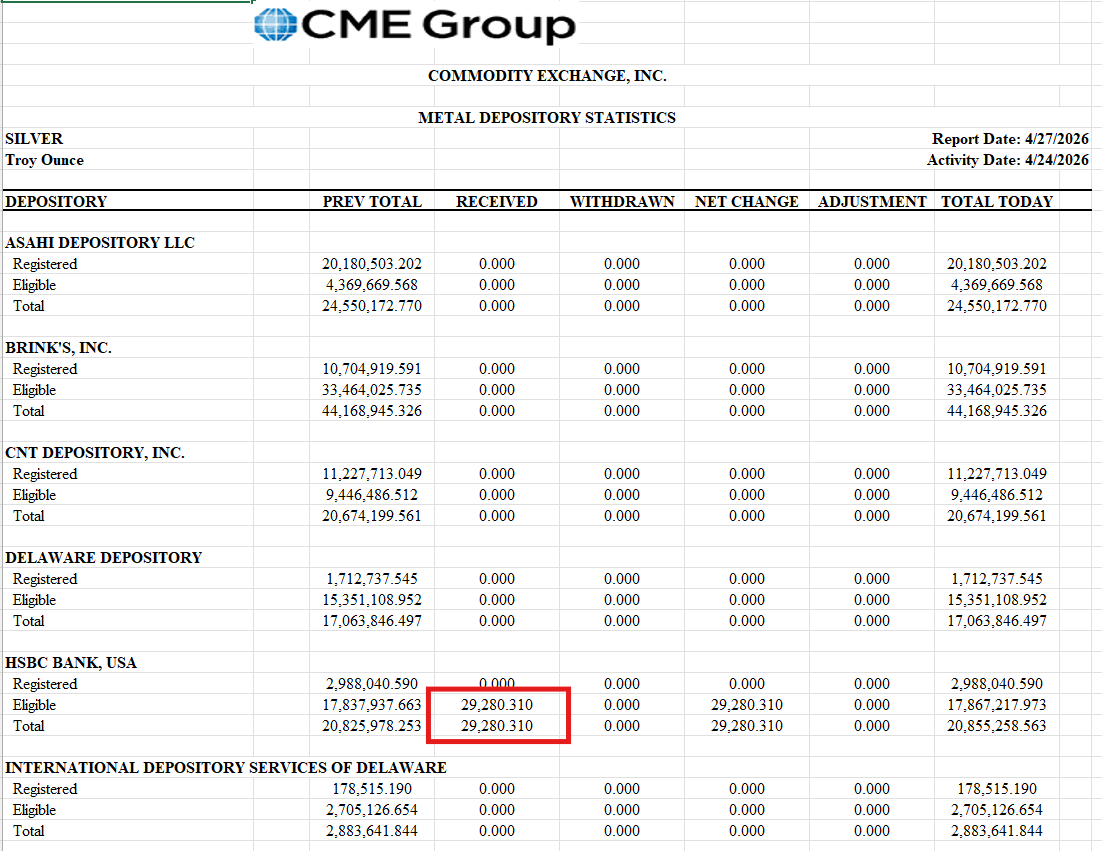This screenshot has width=1102, height=851.
Task: Select Brink's Eligible prev total 33,464,025.735
Action: pos(372,390)
